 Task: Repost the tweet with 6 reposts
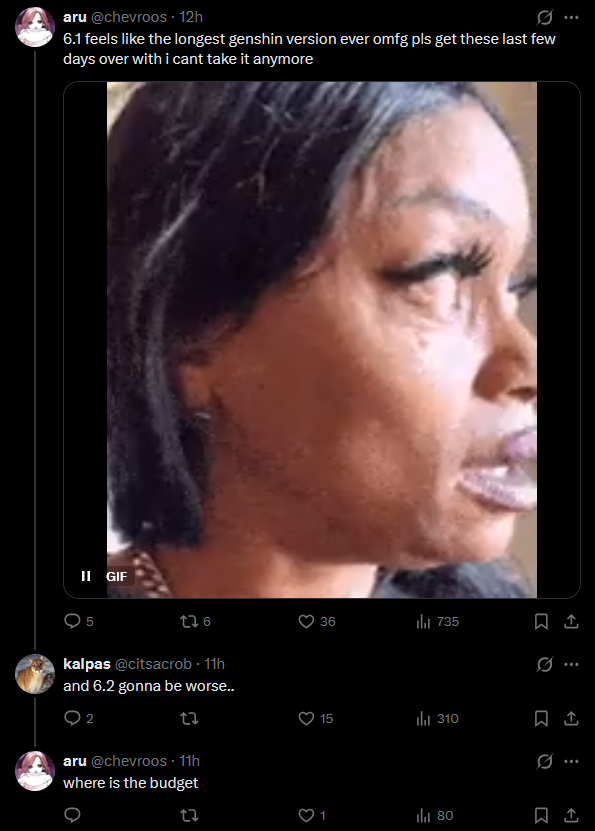pos(189,621)
